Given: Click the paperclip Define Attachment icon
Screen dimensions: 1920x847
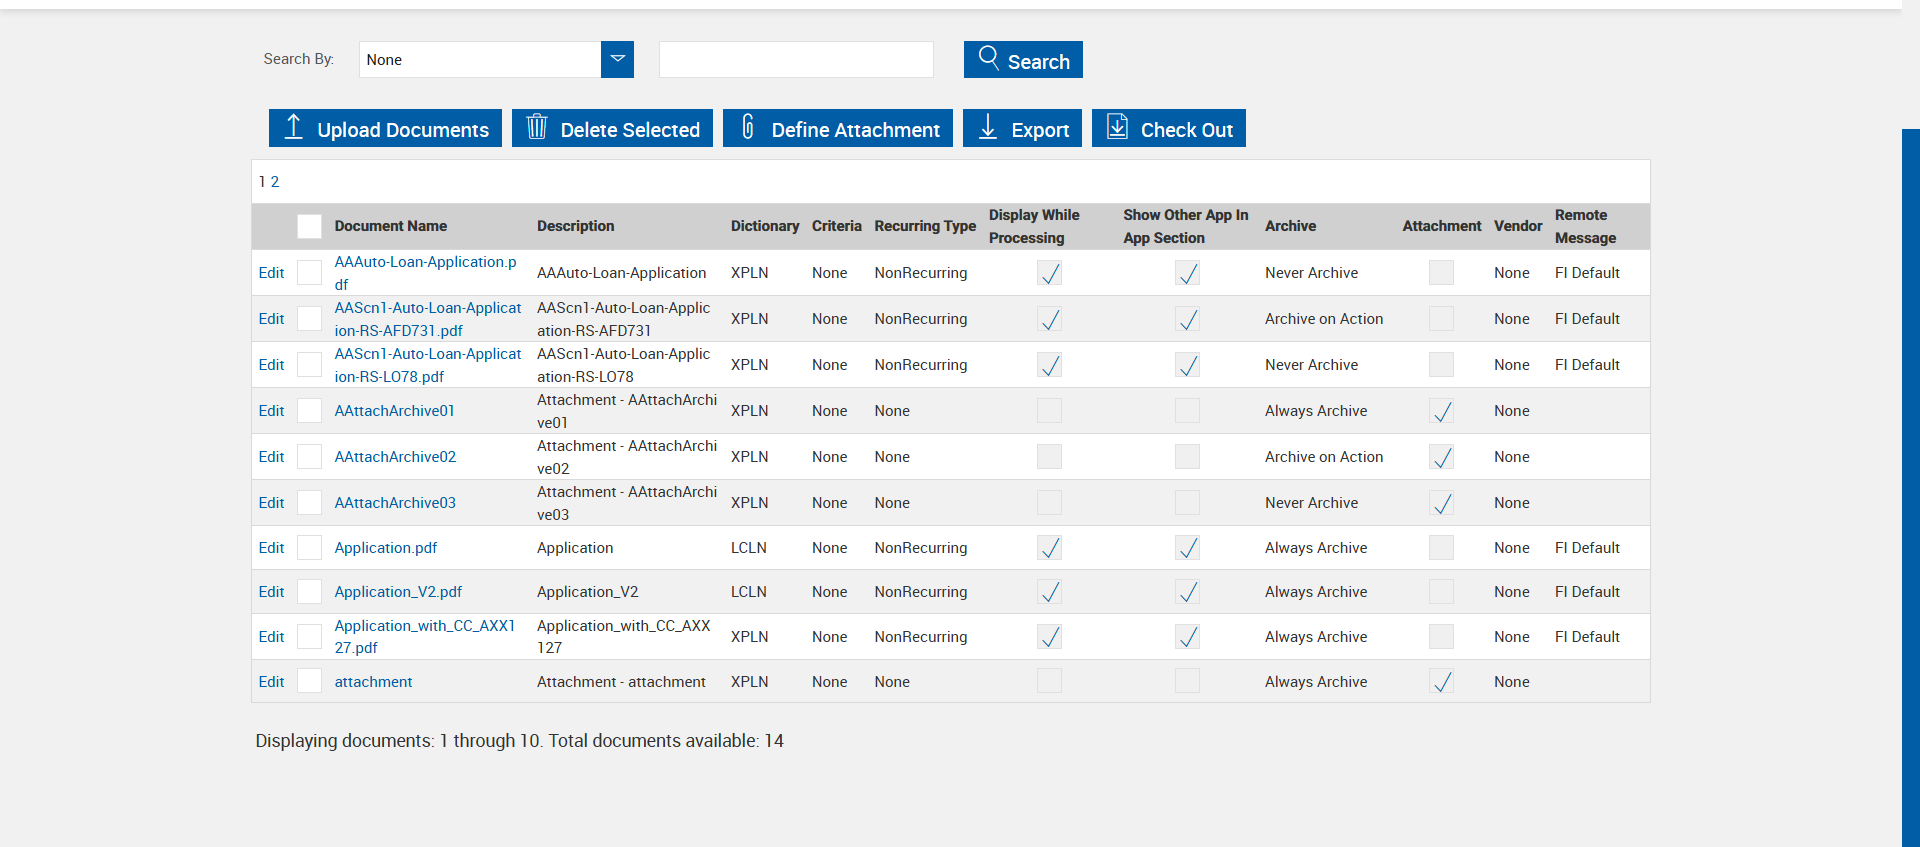Looking at the screenshot, I should [x=747, y=127].
